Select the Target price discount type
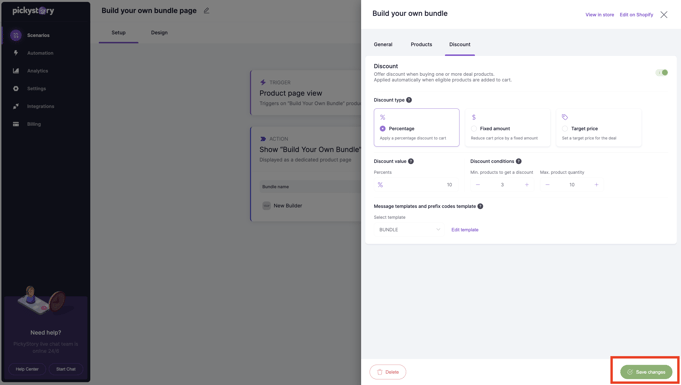 (x=598, y=127)
